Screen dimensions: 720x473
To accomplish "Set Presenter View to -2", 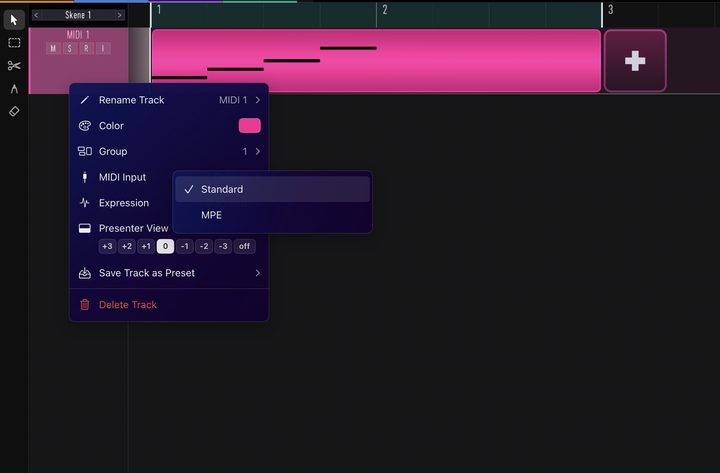I will point(204,247).
